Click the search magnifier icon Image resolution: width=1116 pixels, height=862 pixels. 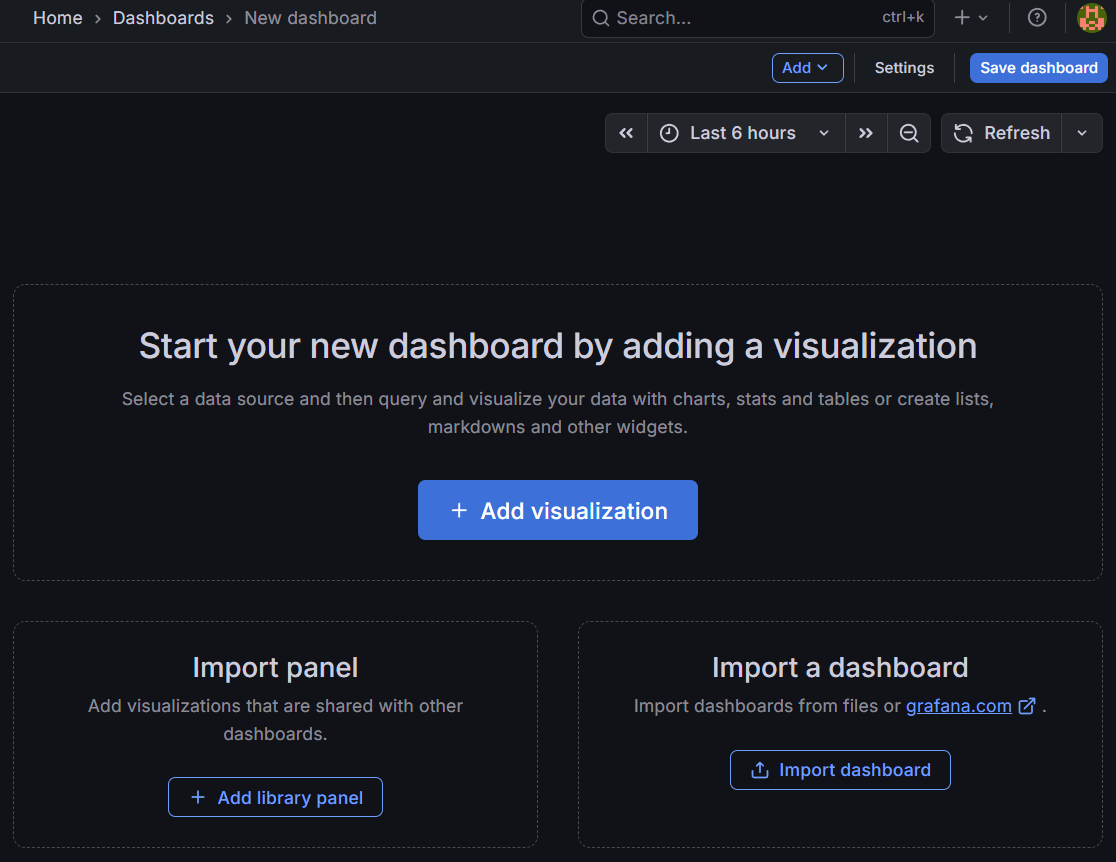tap(600, 18)
